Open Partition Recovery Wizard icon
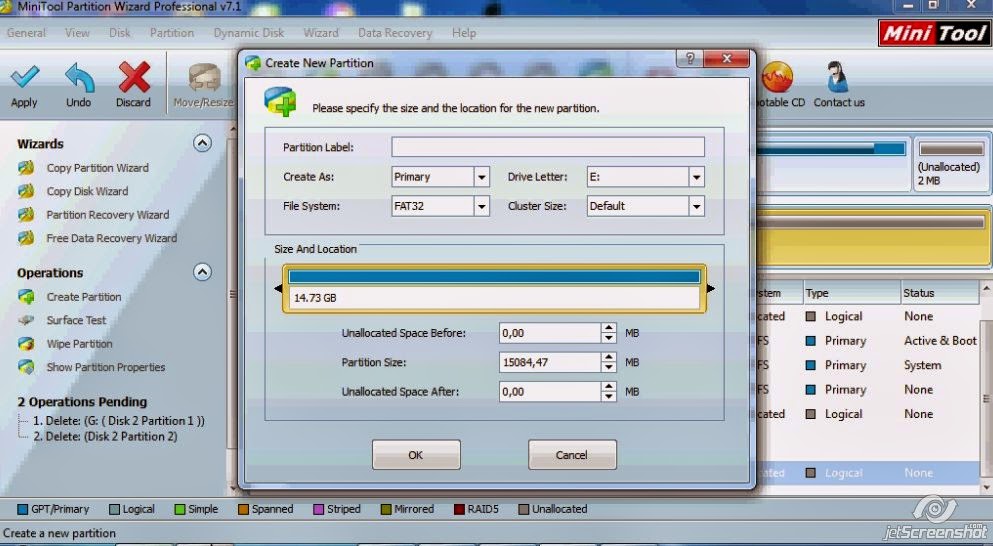 point(26,215)
